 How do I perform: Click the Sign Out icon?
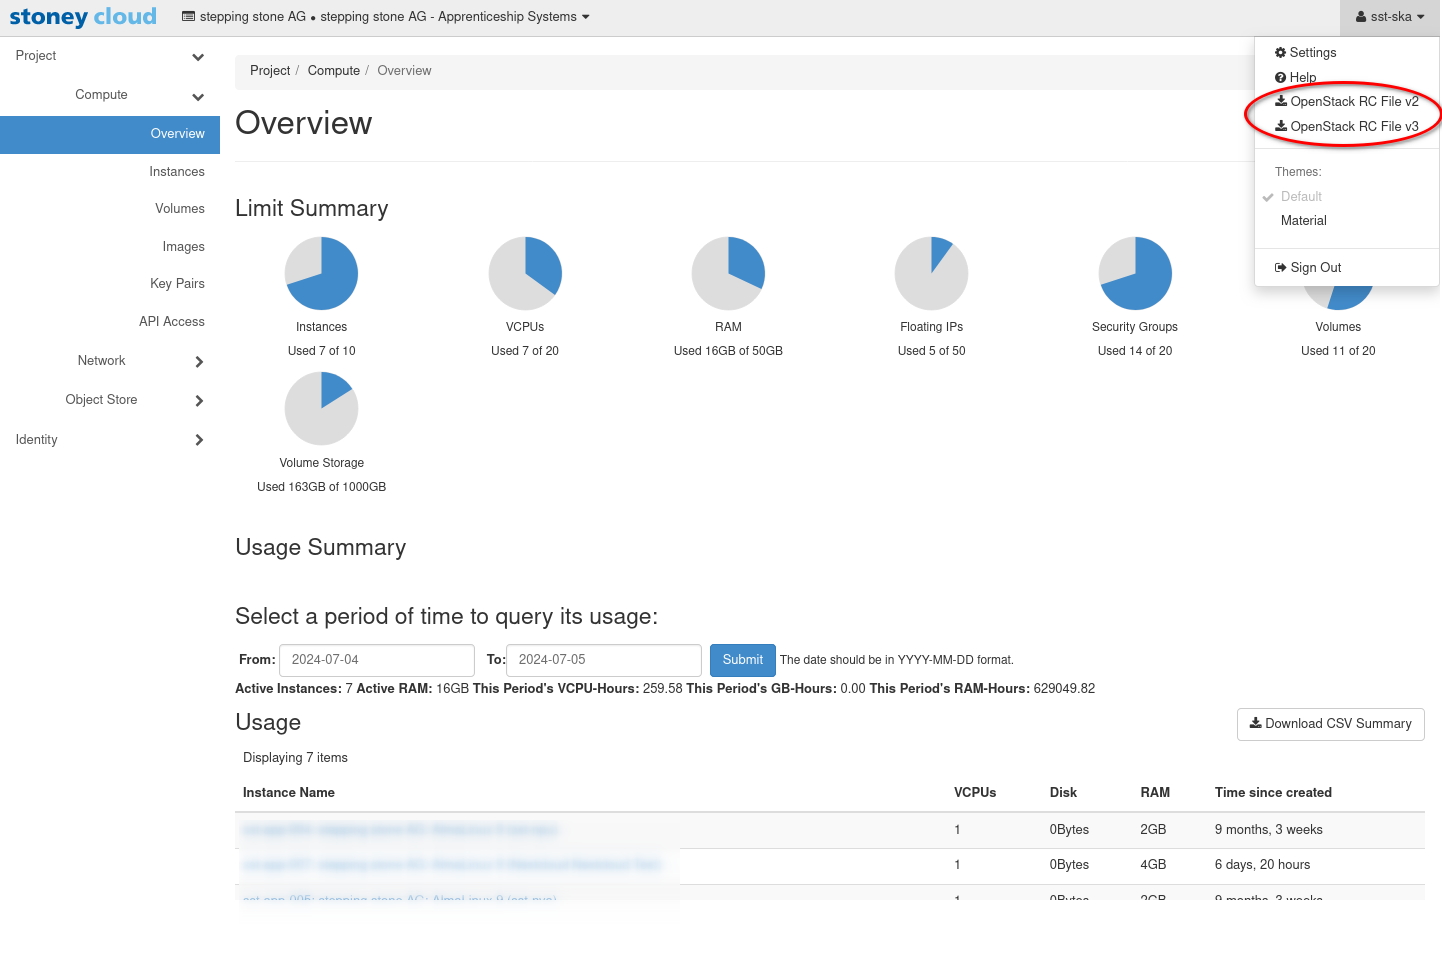[1280, 268]
